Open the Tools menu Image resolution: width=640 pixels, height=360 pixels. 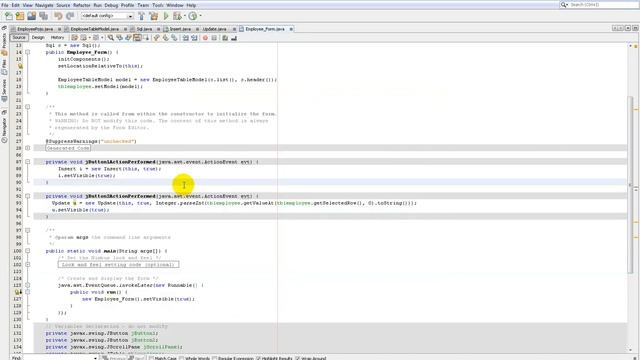pyautogui.click(x=158, y=5)
